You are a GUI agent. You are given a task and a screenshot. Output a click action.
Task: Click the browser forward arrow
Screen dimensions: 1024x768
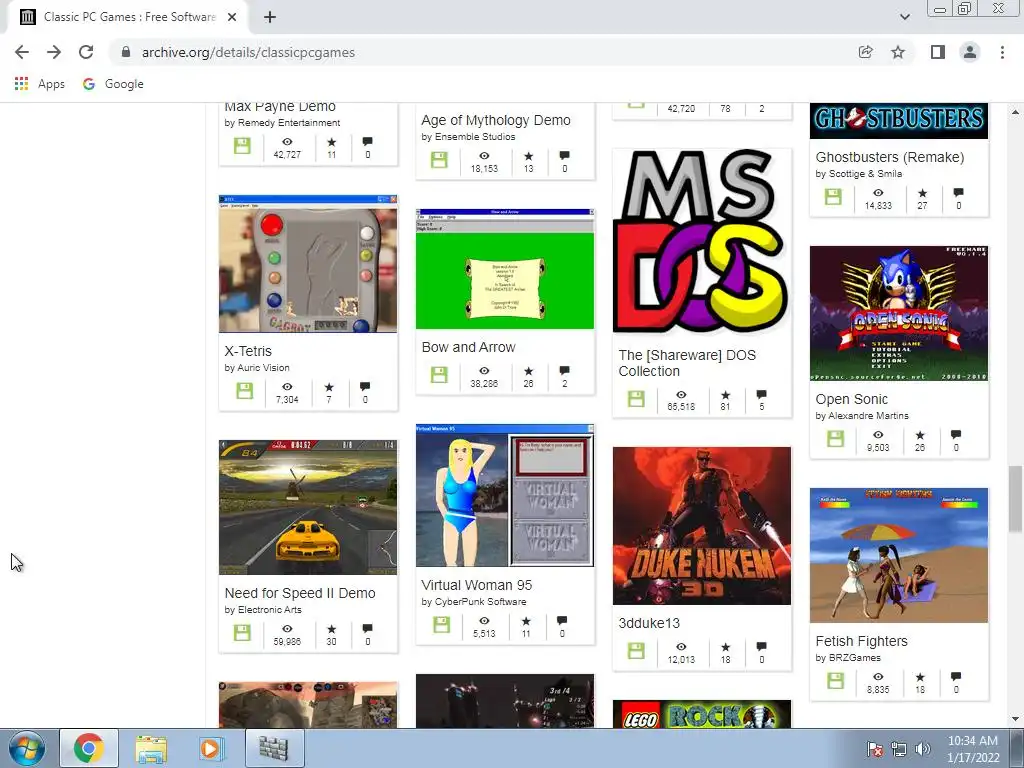(54, 52)
